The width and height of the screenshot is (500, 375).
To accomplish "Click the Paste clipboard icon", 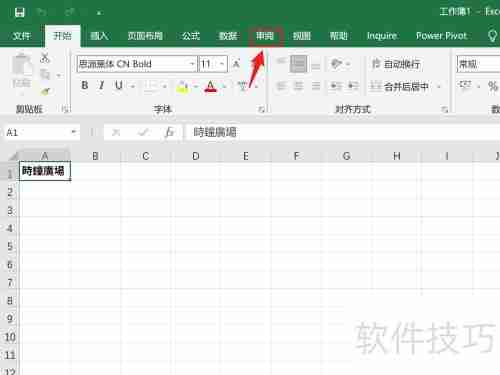I will tap(22, 66).
